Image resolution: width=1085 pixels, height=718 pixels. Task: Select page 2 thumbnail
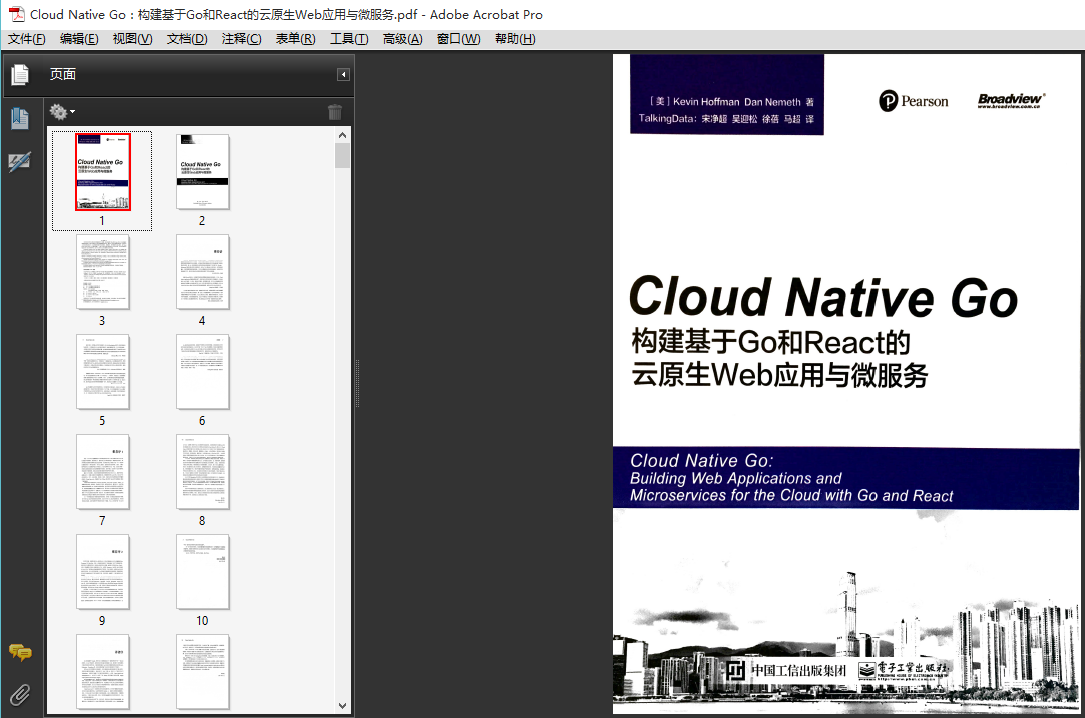[202, 172]
